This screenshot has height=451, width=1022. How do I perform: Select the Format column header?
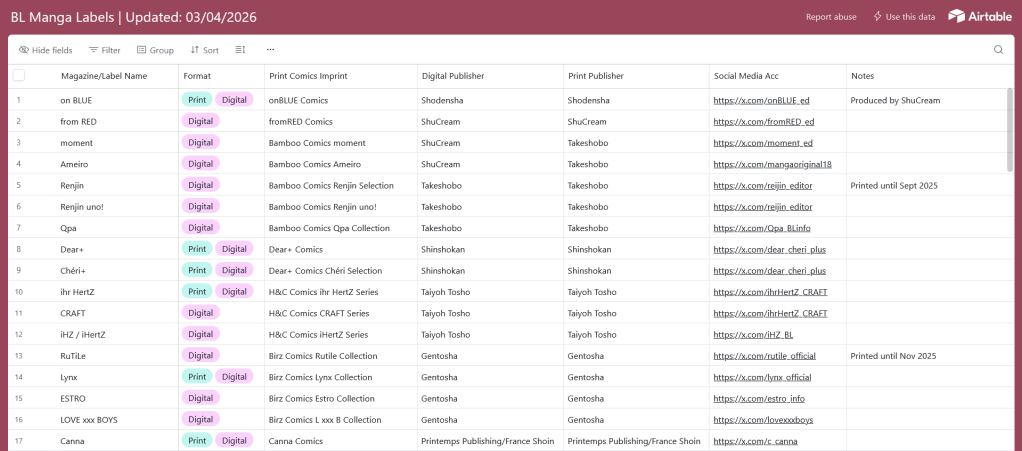point(197,76)
